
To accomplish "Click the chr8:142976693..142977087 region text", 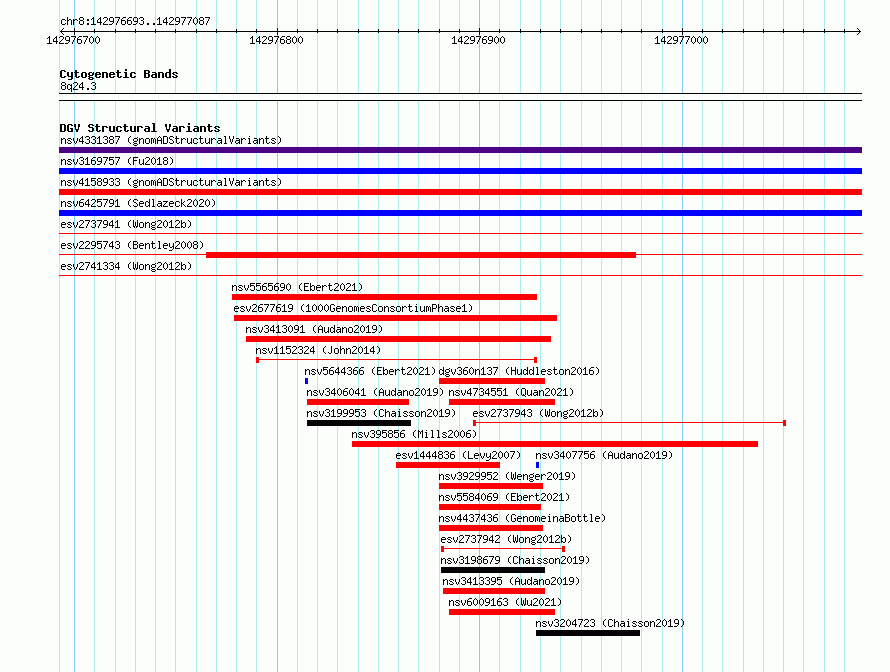I will tap(135, 21).
